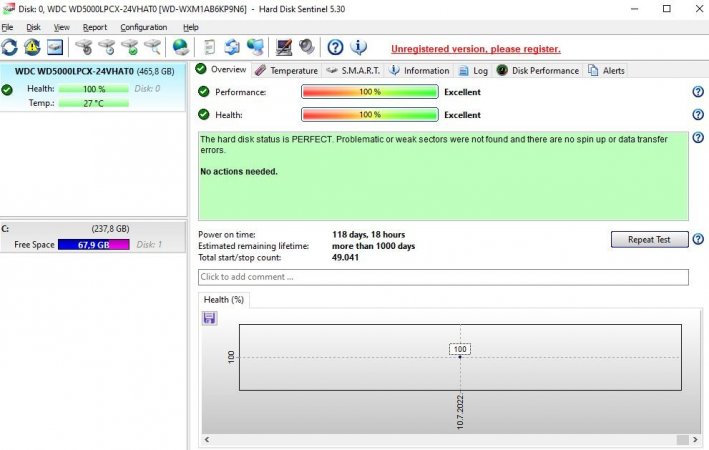
Task: Click the sidebar Health 100 % bar
Action: (x=94, y=89)
